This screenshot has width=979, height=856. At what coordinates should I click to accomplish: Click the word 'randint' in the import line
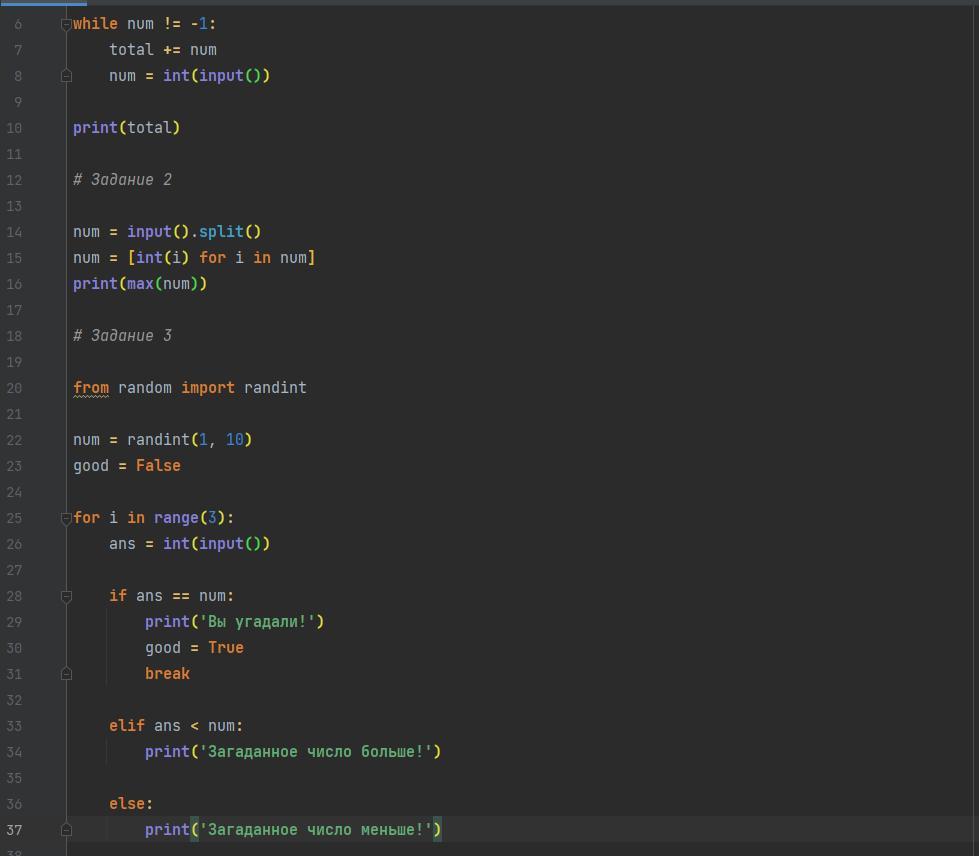point(275,388)
